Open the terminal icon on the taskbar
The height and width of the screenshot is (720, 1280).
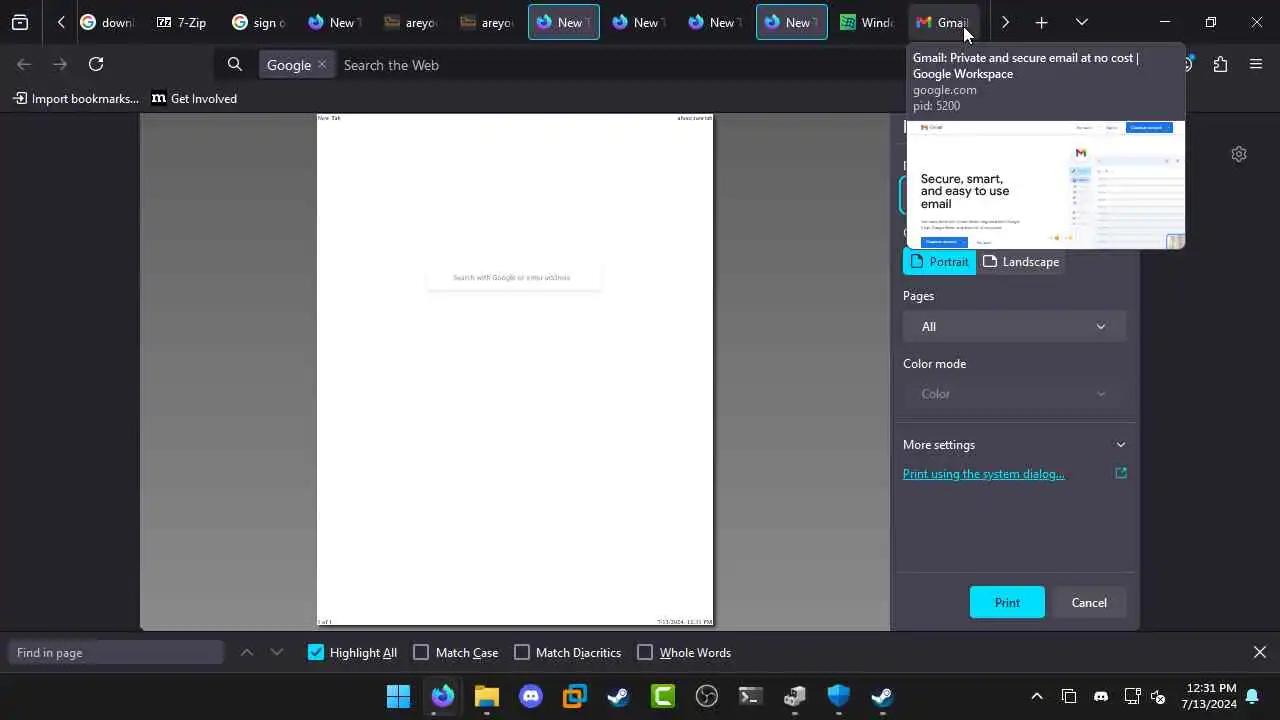pyautogui.click(x=751, y=696)
